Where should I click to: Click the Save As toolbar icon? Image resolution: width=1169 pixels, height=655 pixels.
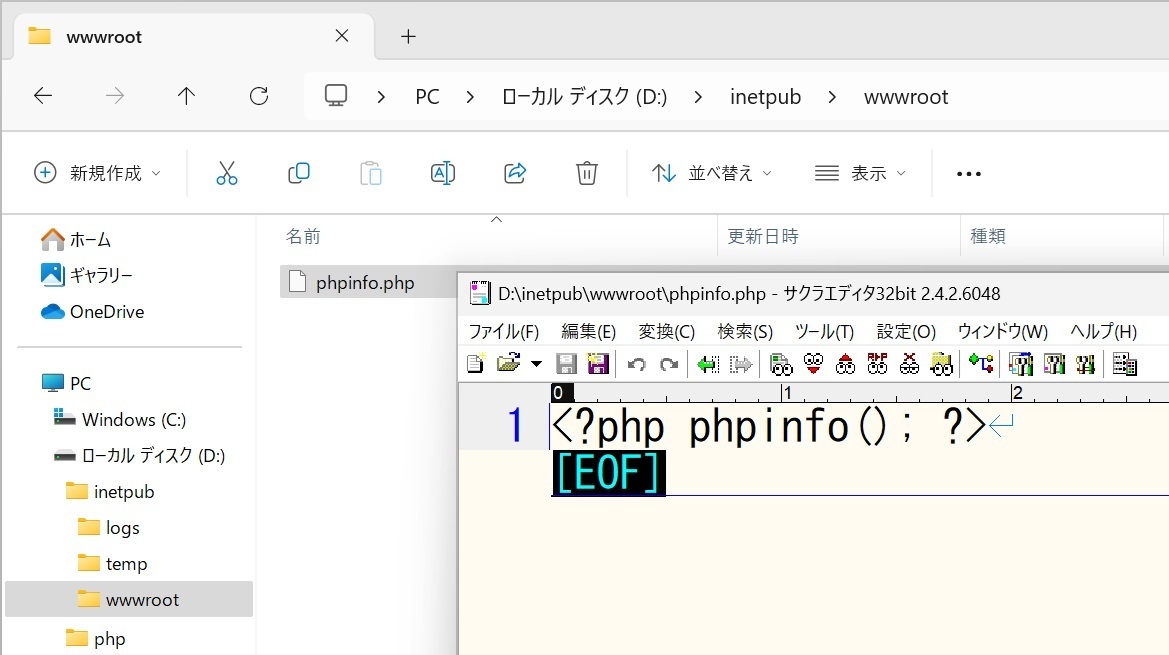(x=598, y=364)
